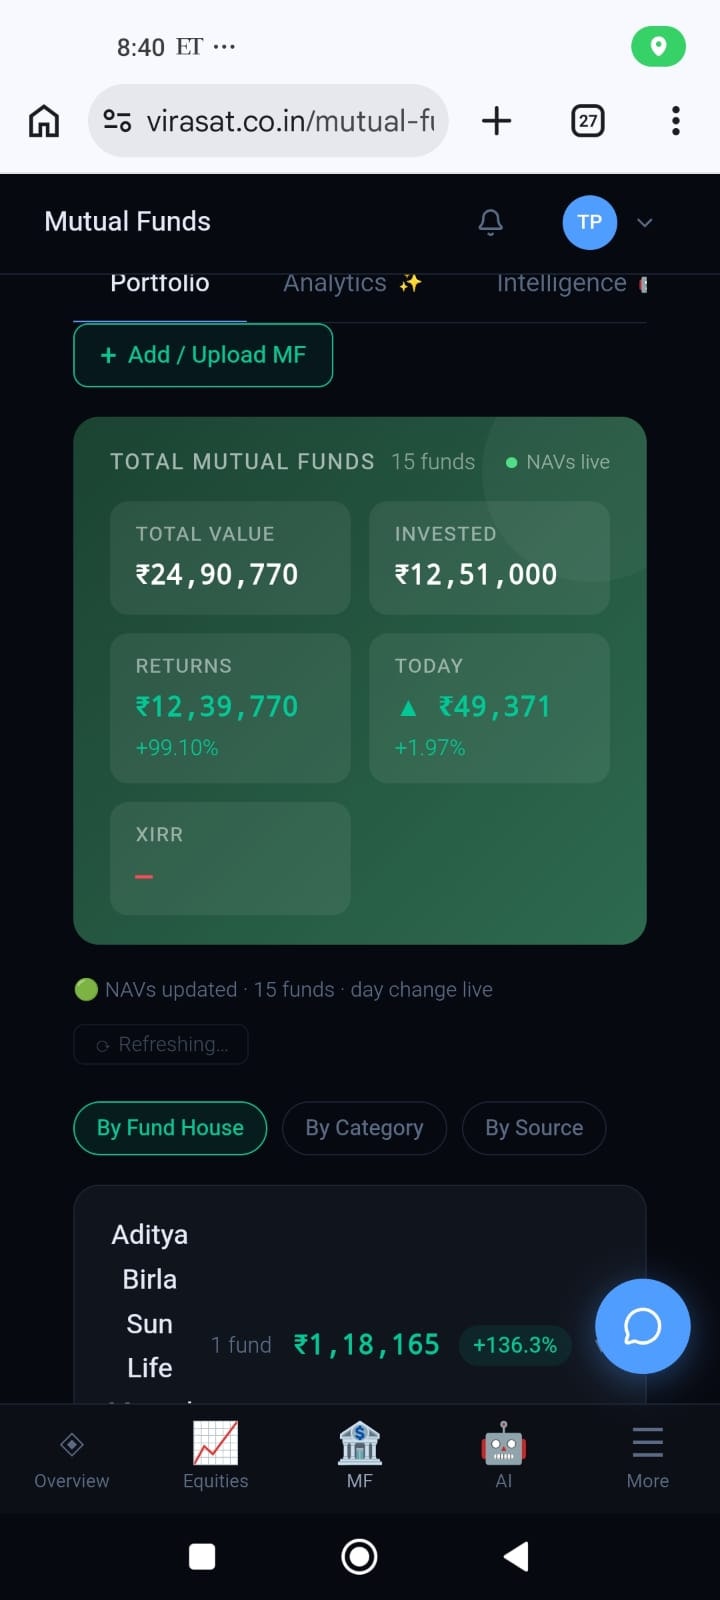The image size is (720, 1600).
Task: Switch grouping to By Category
Action: pos(364,1128)
